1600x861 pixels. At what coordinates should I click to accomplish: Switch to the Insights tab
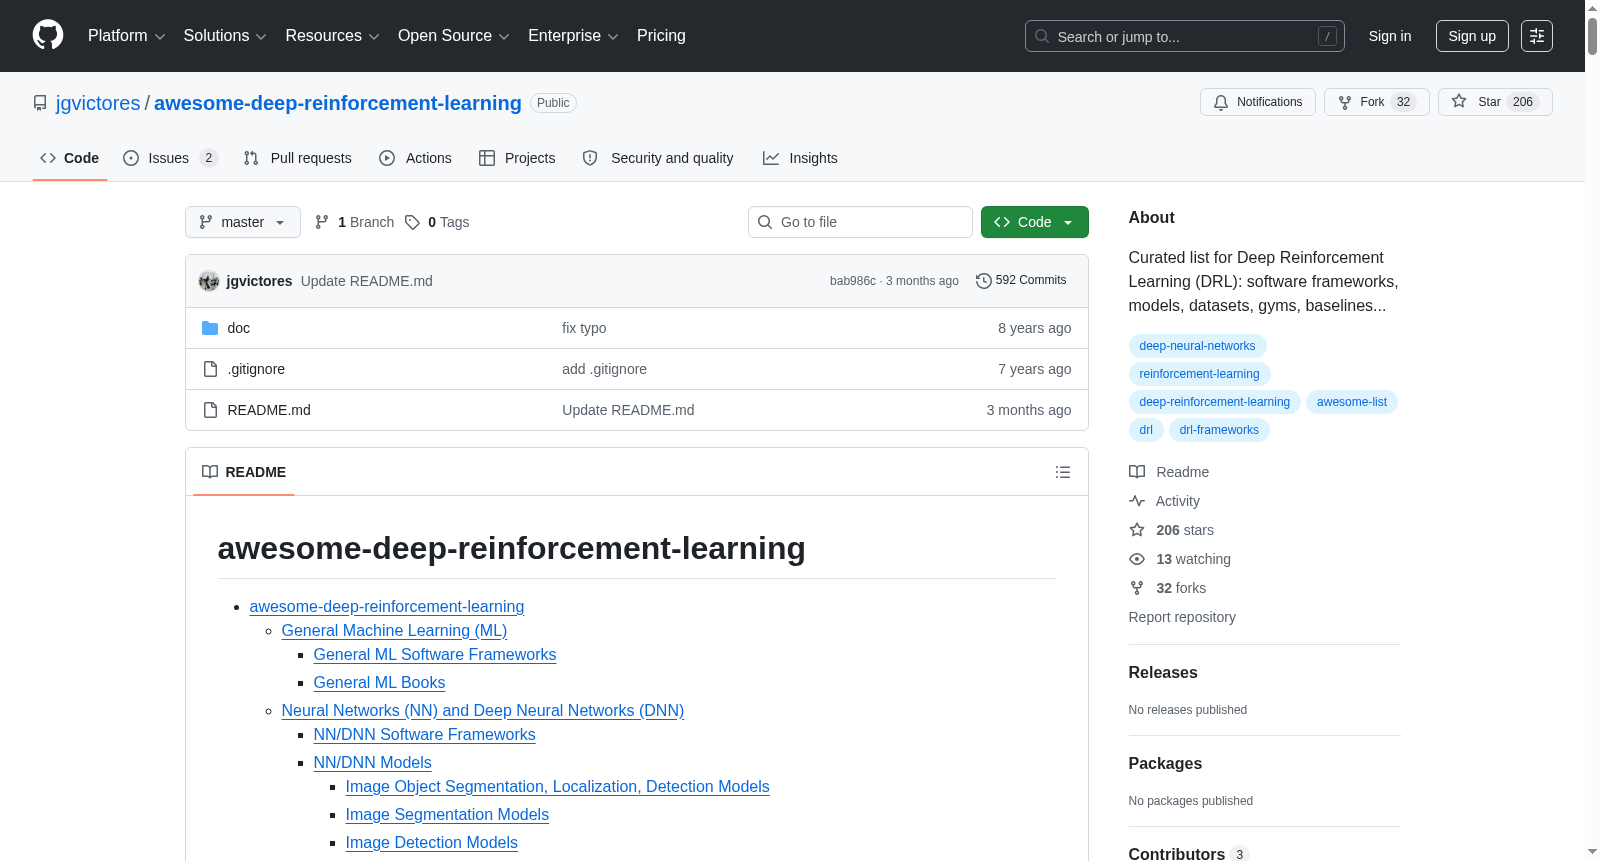(x=800, y=158)
